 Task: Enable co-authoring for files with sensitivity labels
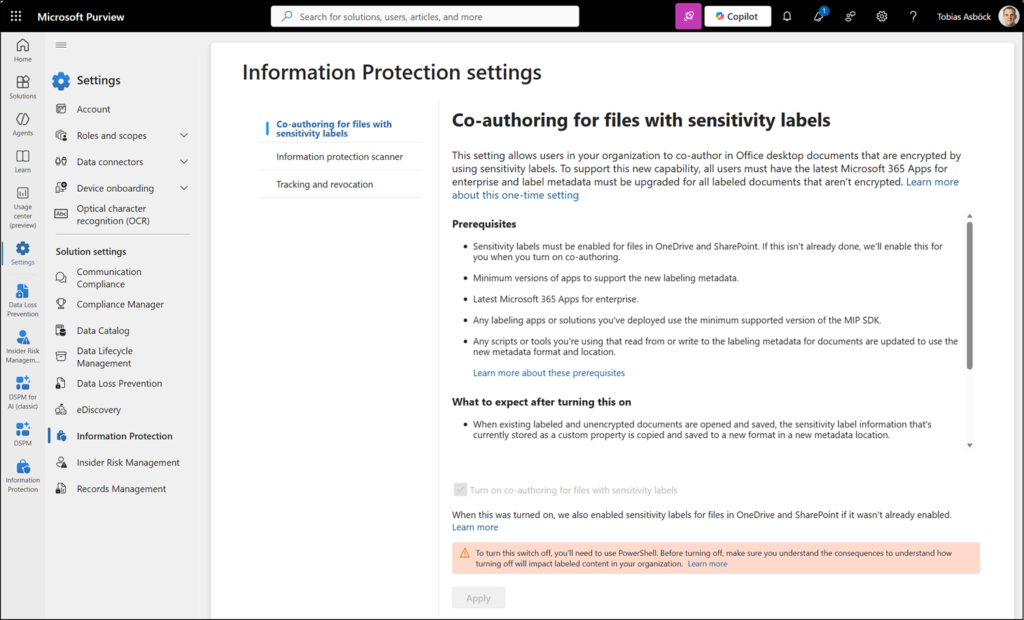(460, 489)
